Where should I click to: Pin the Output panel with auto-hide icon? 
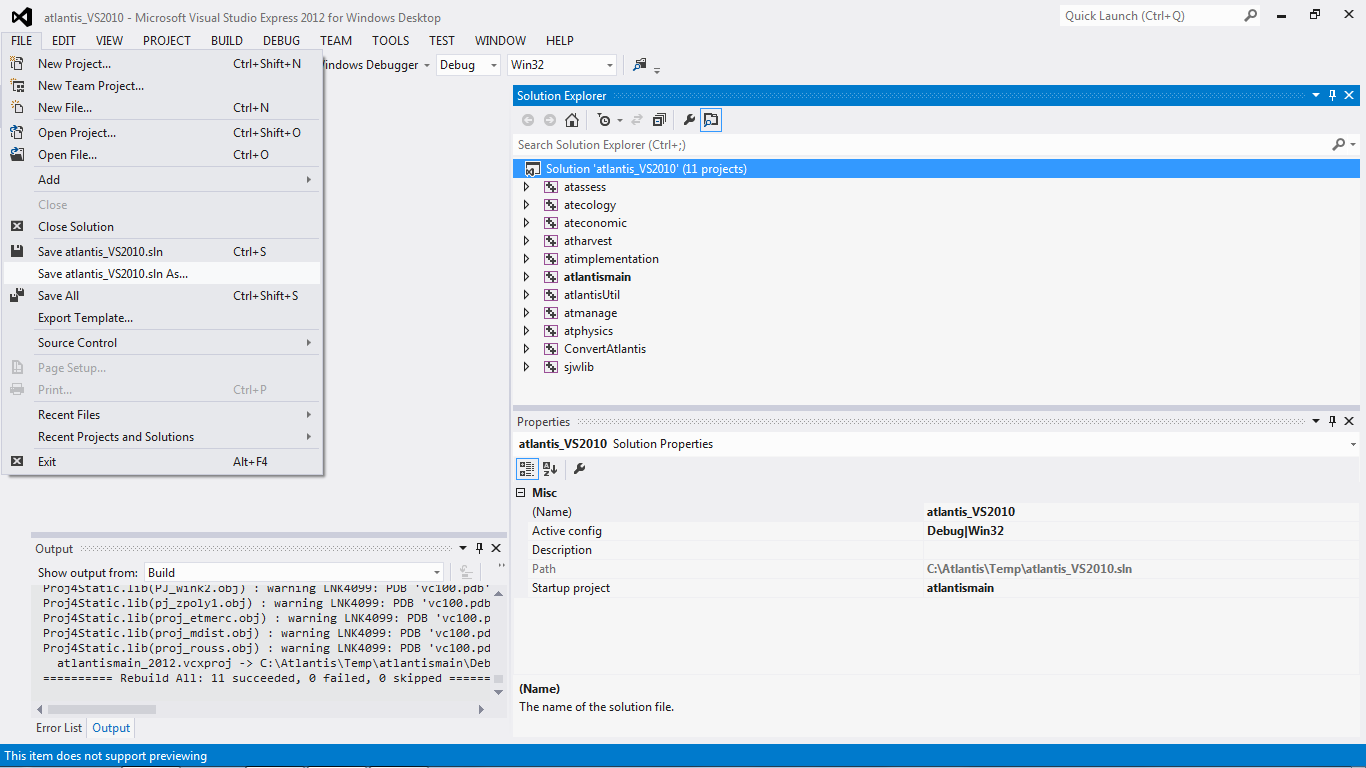click(x=479, y=548)
